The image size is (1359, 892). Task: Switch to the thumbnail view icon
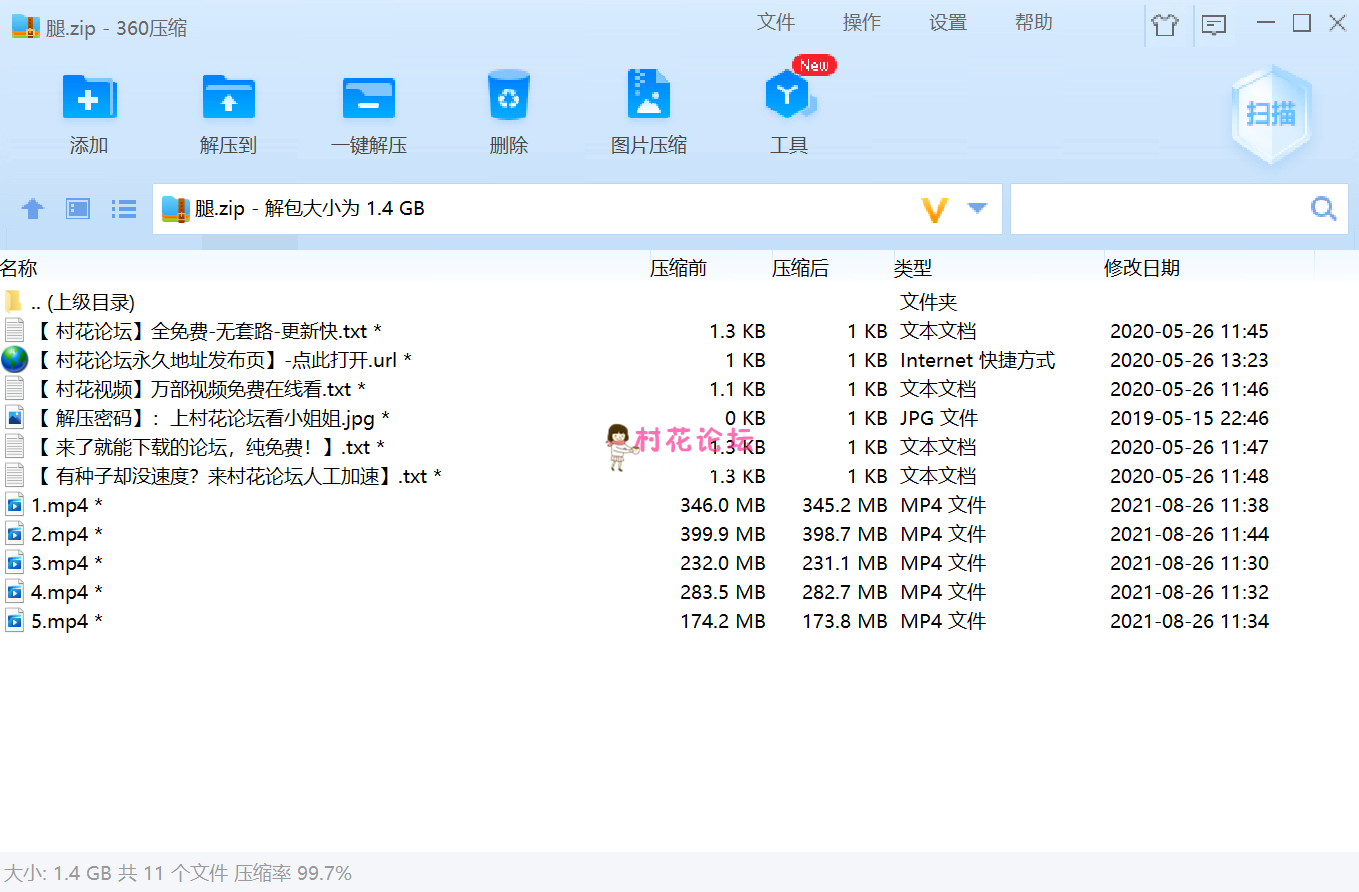pyautogui.click(x=78, y=209)
